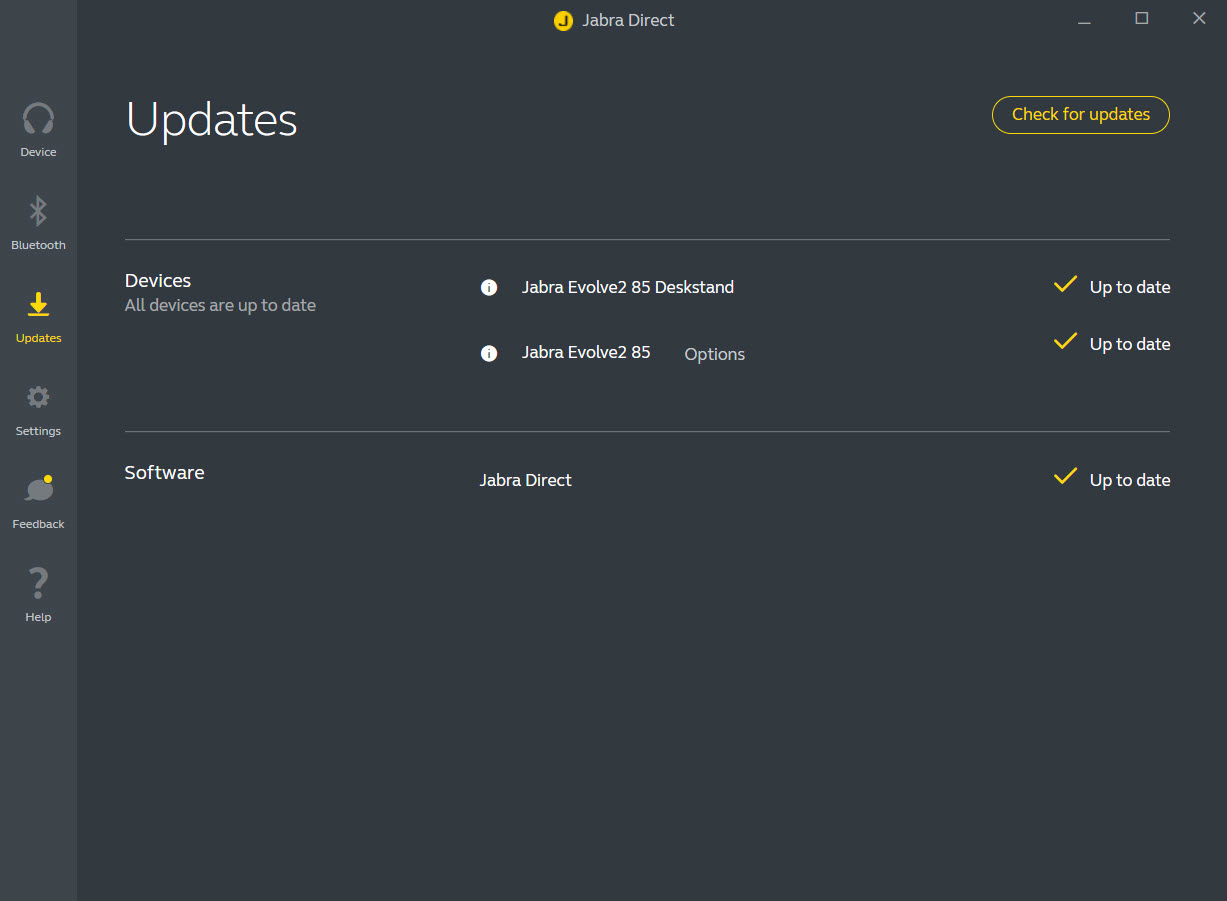Screen dimensions: 1227x901
Task: Click info icon beside Jabra Evolve2 85
Action: (x=489, y=353)
